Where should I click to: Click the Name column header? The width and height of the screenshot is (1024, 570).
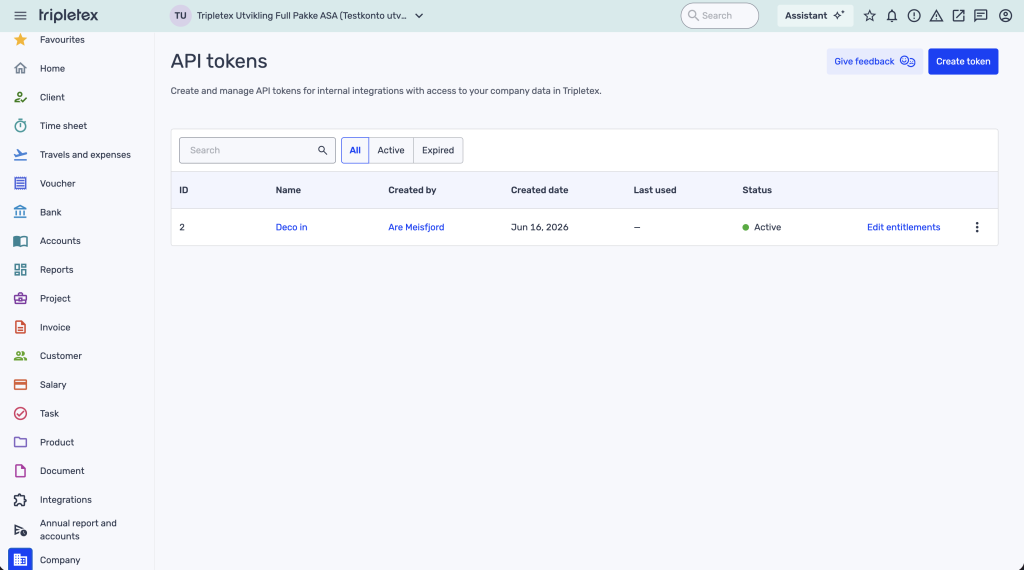(x=288, y=190)
